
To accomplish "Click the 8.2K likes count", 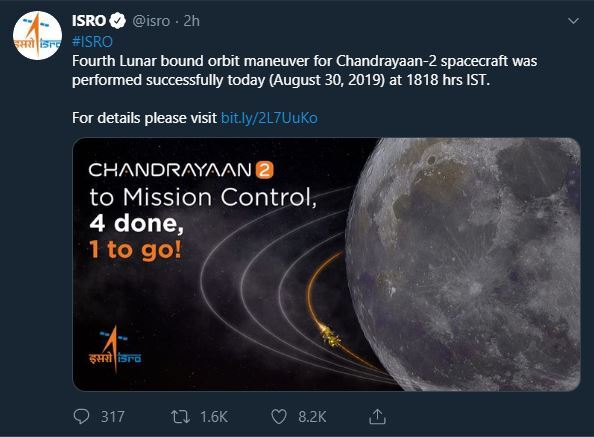I will (312, 417).
